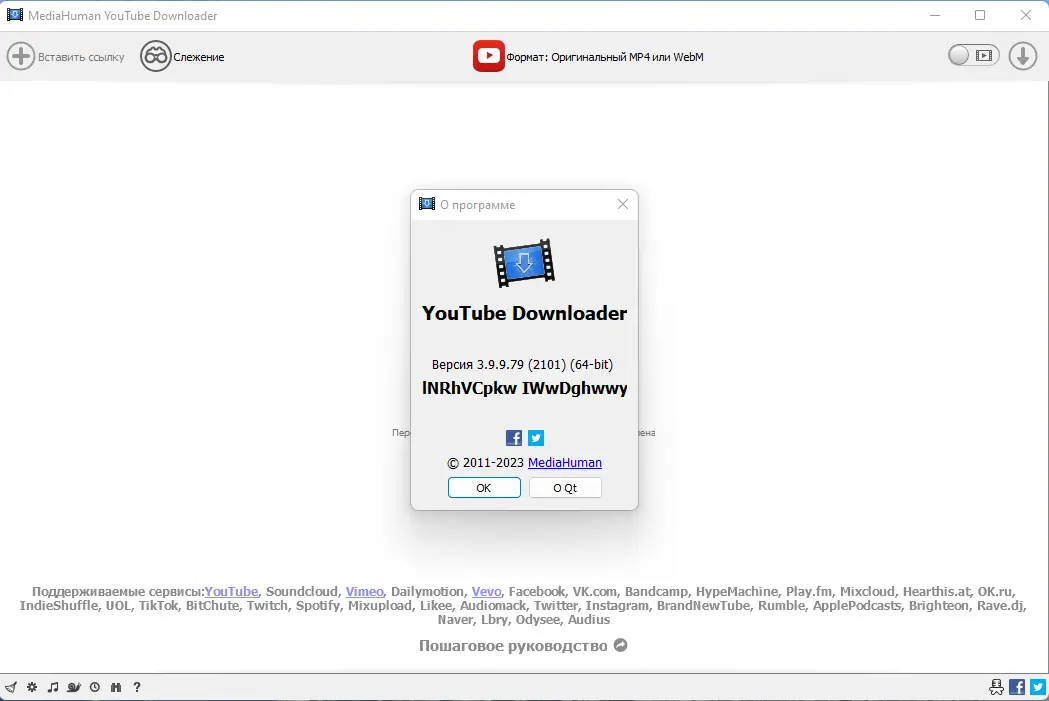This screenshot has width=1049, height=701.
Task: Click the Facebook icon in the status bar
Action: [x=1017, y=686]
